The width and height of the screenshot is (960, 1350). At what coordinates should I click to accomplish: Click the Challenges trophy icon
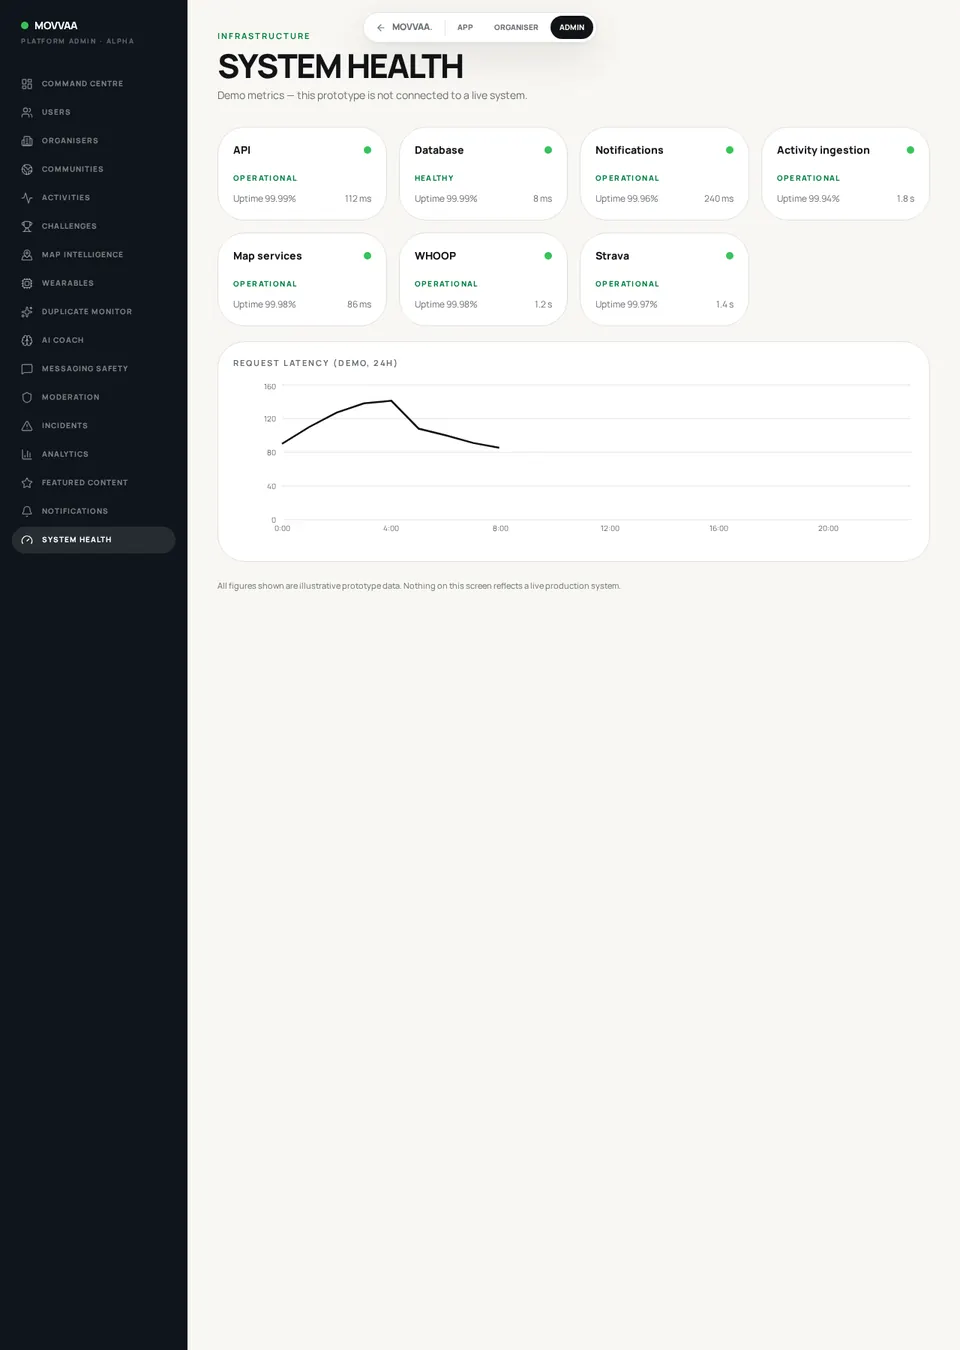[27, 226]
